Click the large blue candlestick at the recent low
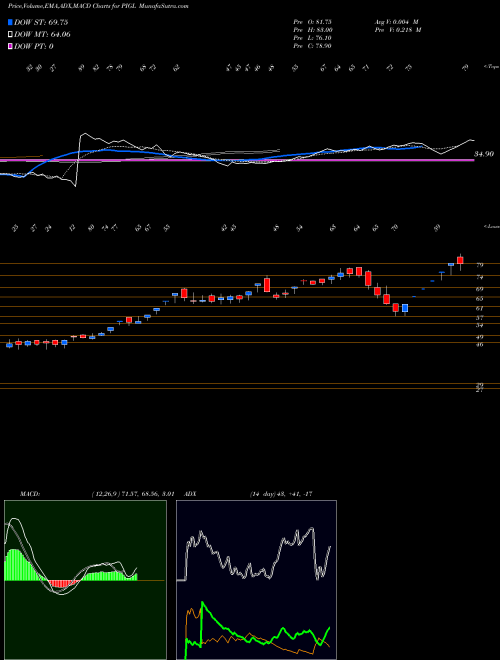Screen dimensions: 500x660 pyautogui.click(x=405, y=308)
